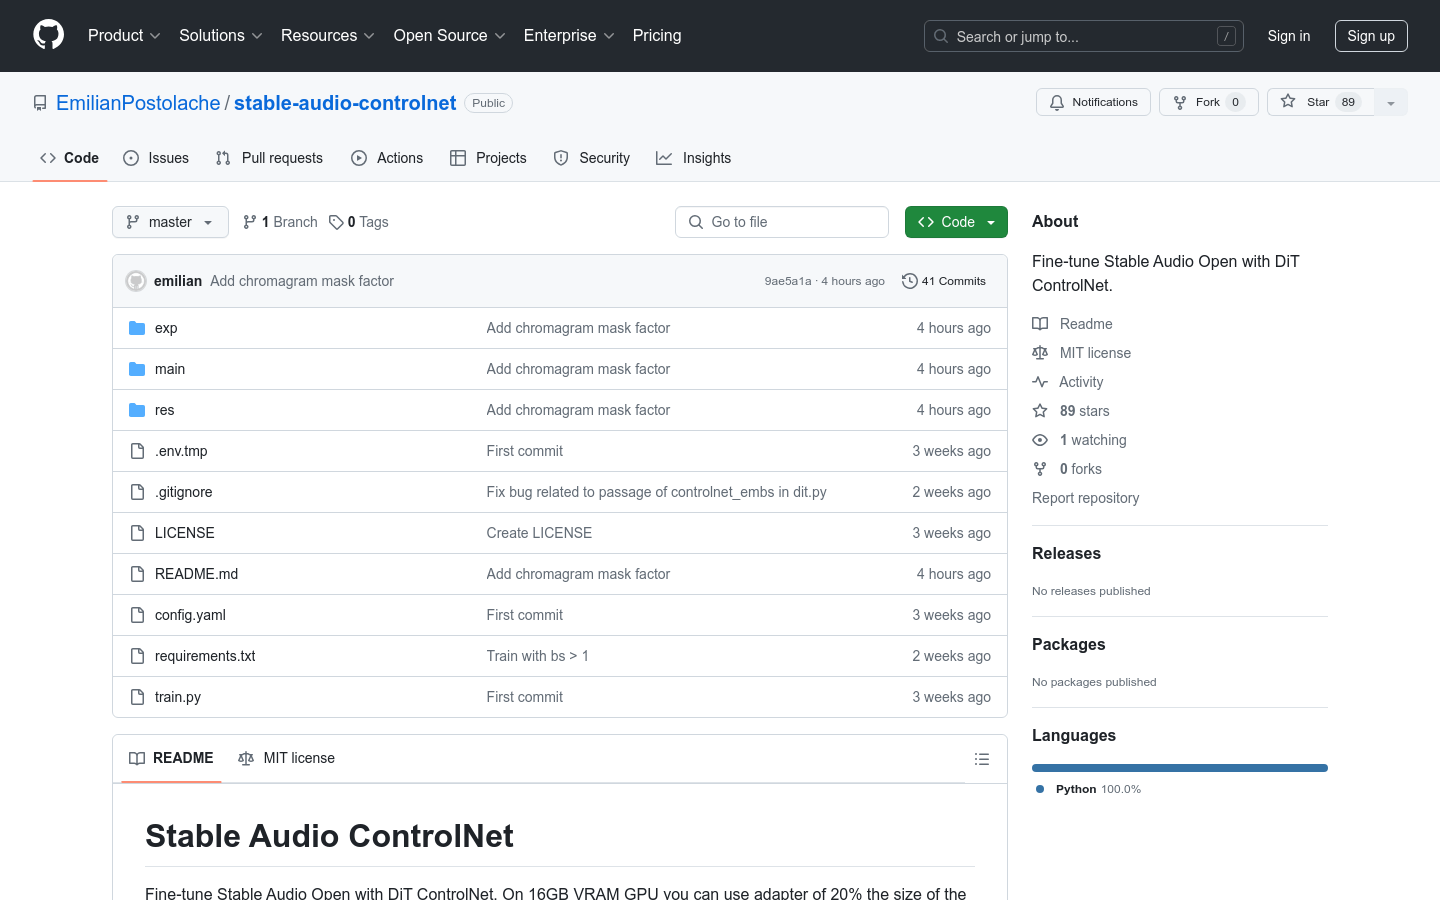1440x900 pixels.
Task: Click the Sign in link
Action: click(x=1289, y=36)
